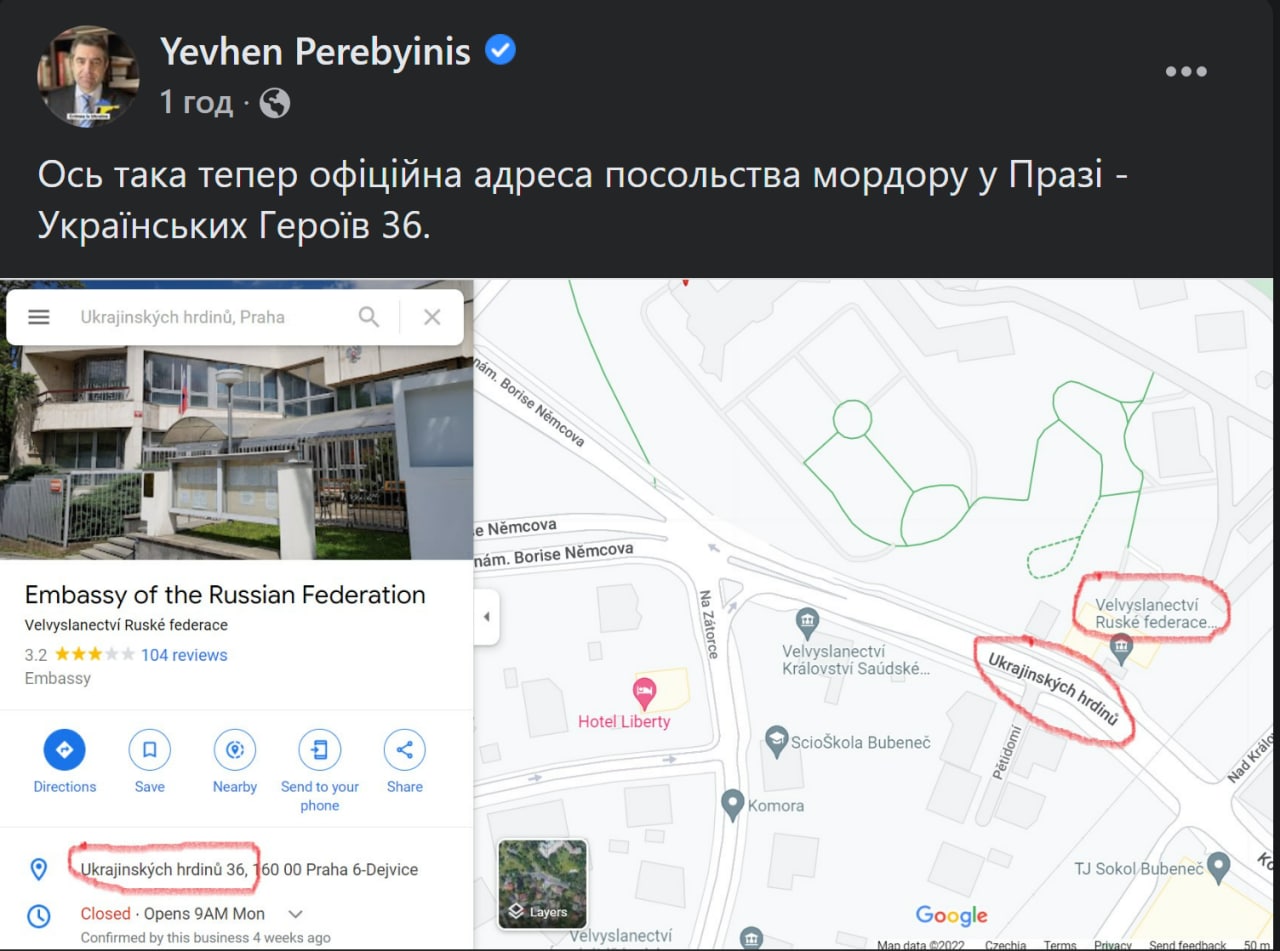Image resolution: width=1280 pixels, height=951 pixels.
Task: Click the Komora location pin
Action: click(733, 804)
